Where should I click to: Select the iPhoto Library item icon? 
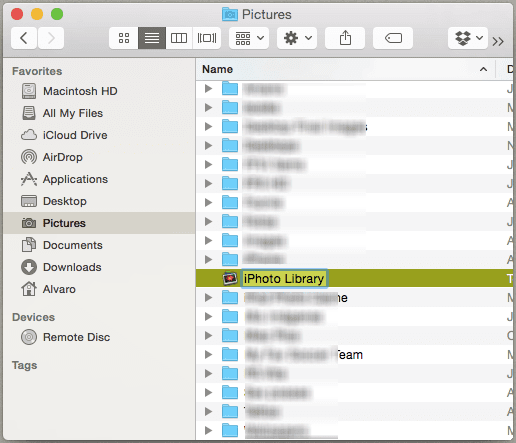(230, 278)
